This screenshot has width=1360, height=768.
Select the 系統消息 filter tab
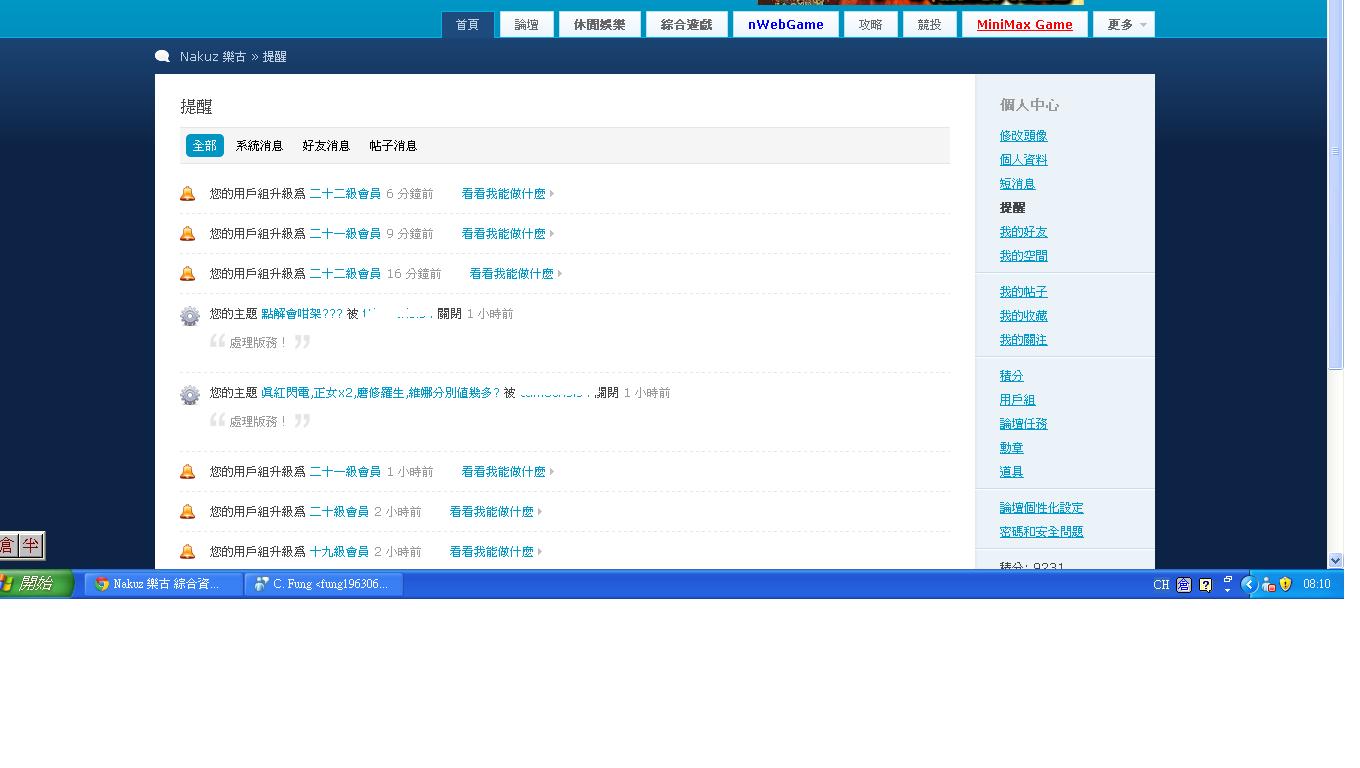coord(259,146)
